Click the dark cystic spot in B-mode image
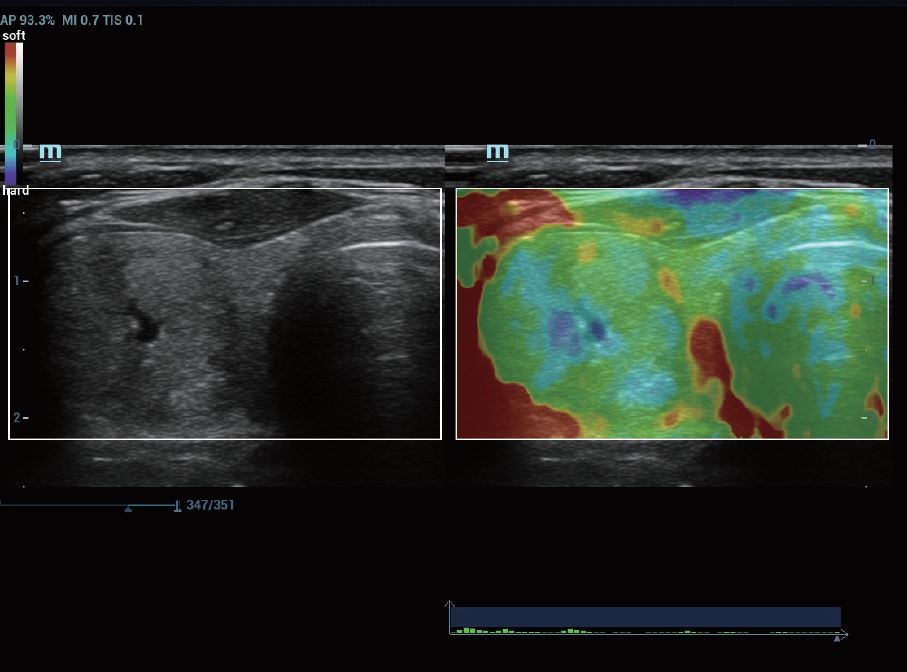The image size is (907, 672). click(x=145, y=326)
